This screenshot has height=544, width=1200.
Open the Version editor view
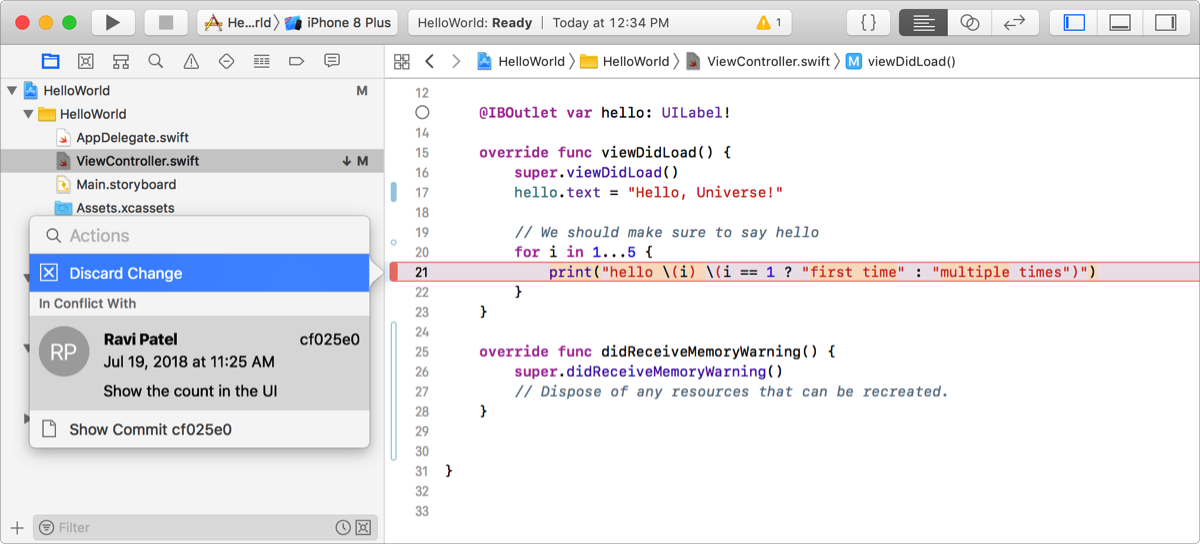[x=1015, y=22]
